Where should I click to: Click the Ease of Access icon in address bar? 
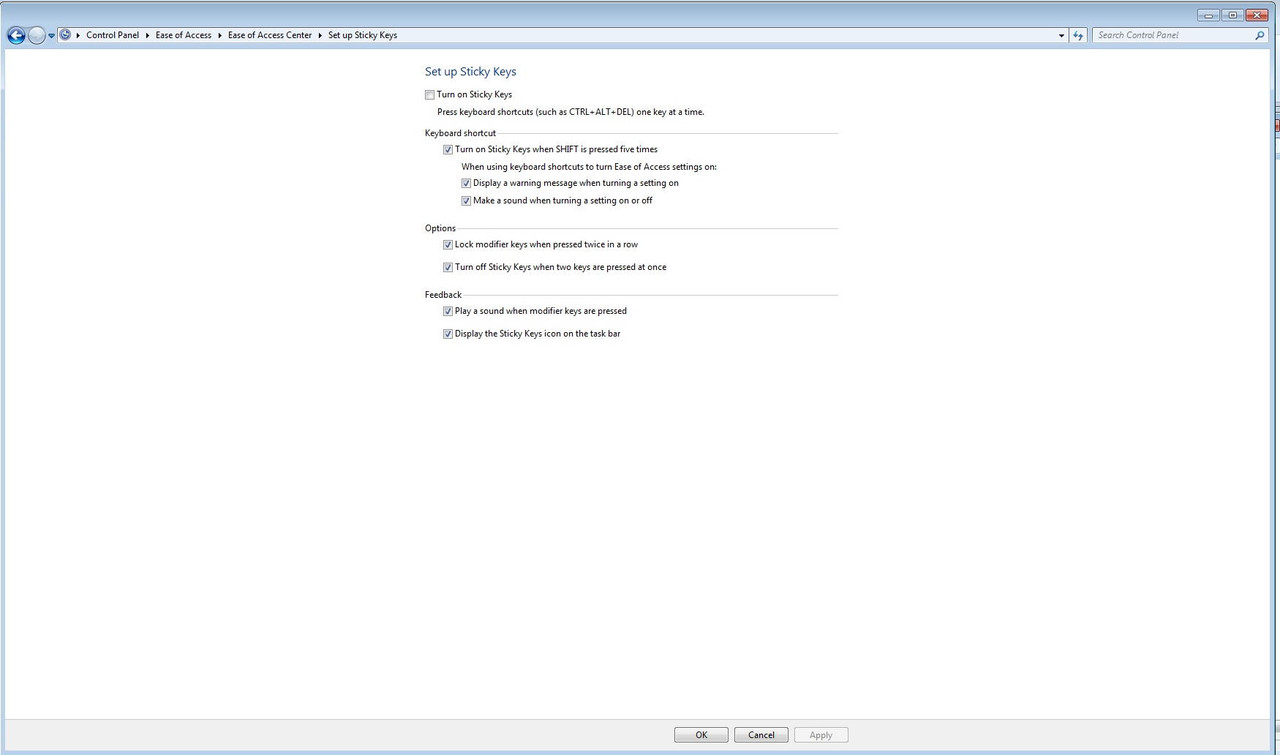(x=65, y=35)
